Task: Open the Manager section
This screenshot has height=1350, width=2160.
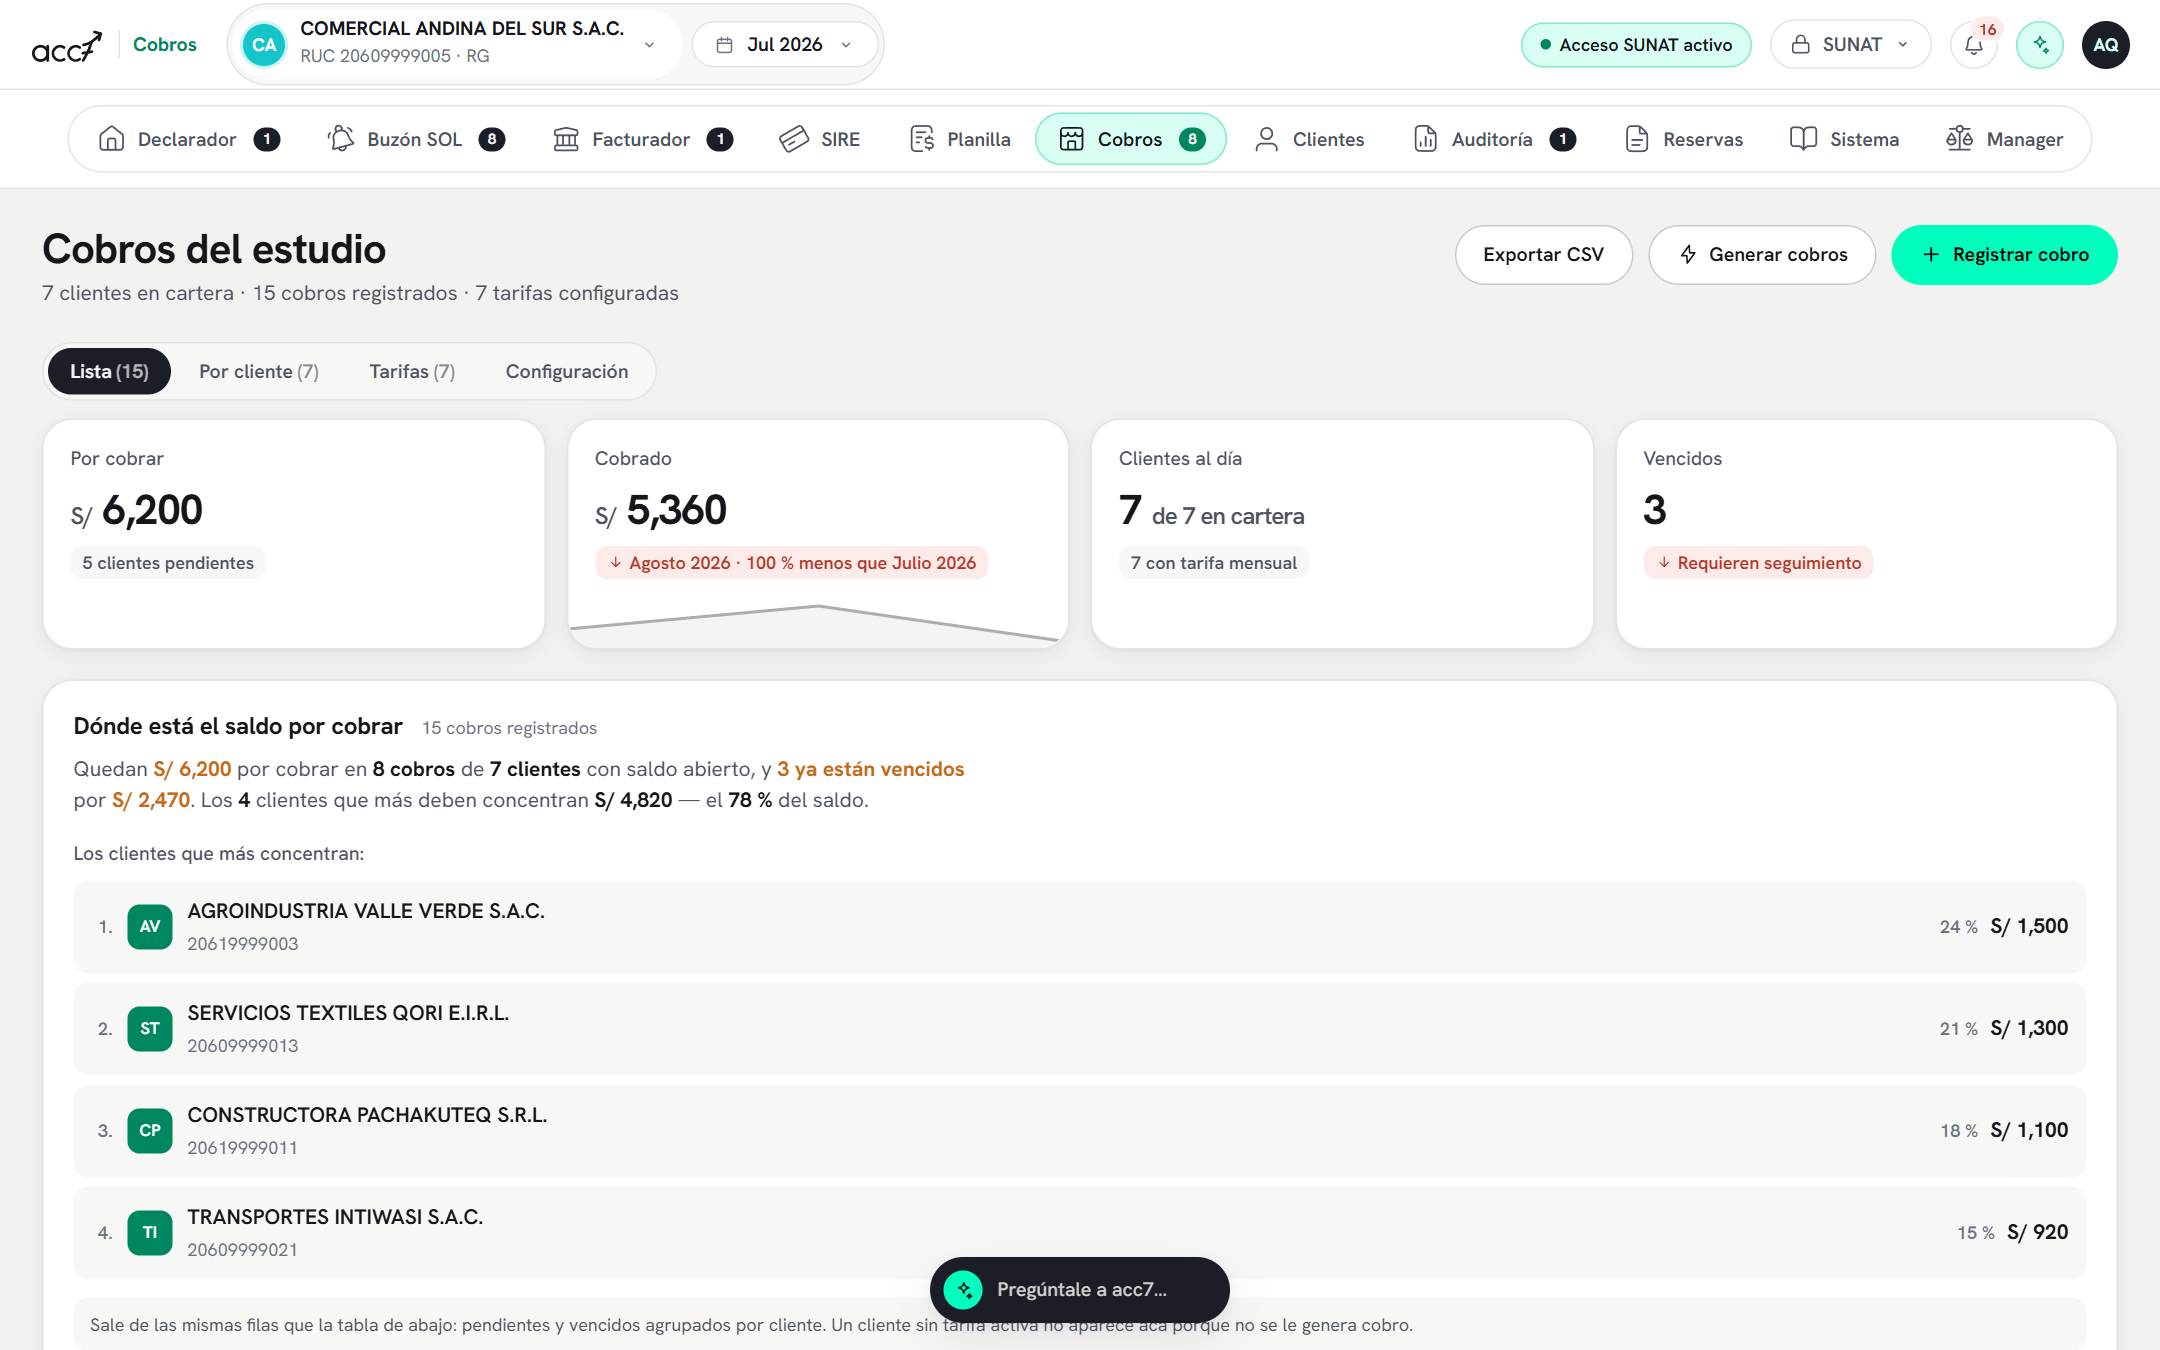Action: click(x=2005, y=139)
